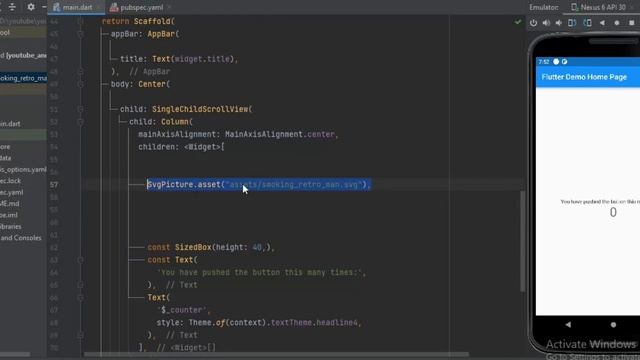Tap the phone's home navigation button
Image resolution: width=640 pixels, height=360 pixels.
coord(613,324)
